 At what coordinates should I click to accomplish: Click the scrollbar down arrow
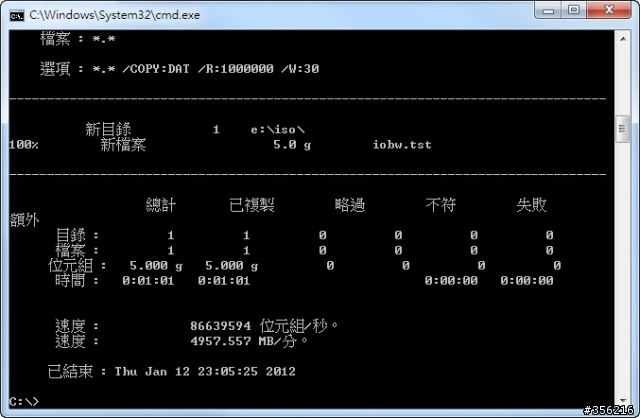point(623,400)
